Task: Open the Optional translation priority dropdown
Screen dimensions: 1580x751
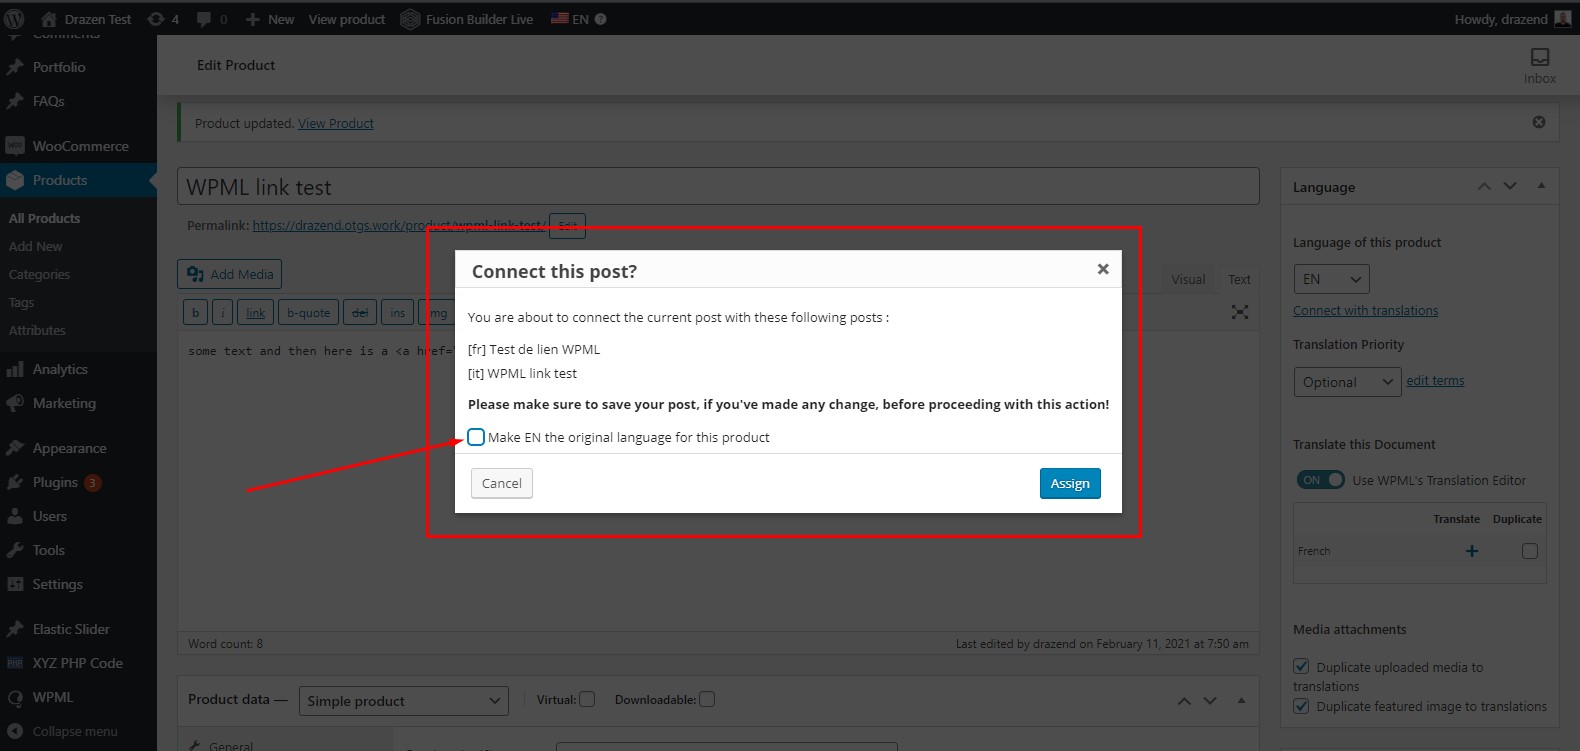Action: (x=1348, y=382)
